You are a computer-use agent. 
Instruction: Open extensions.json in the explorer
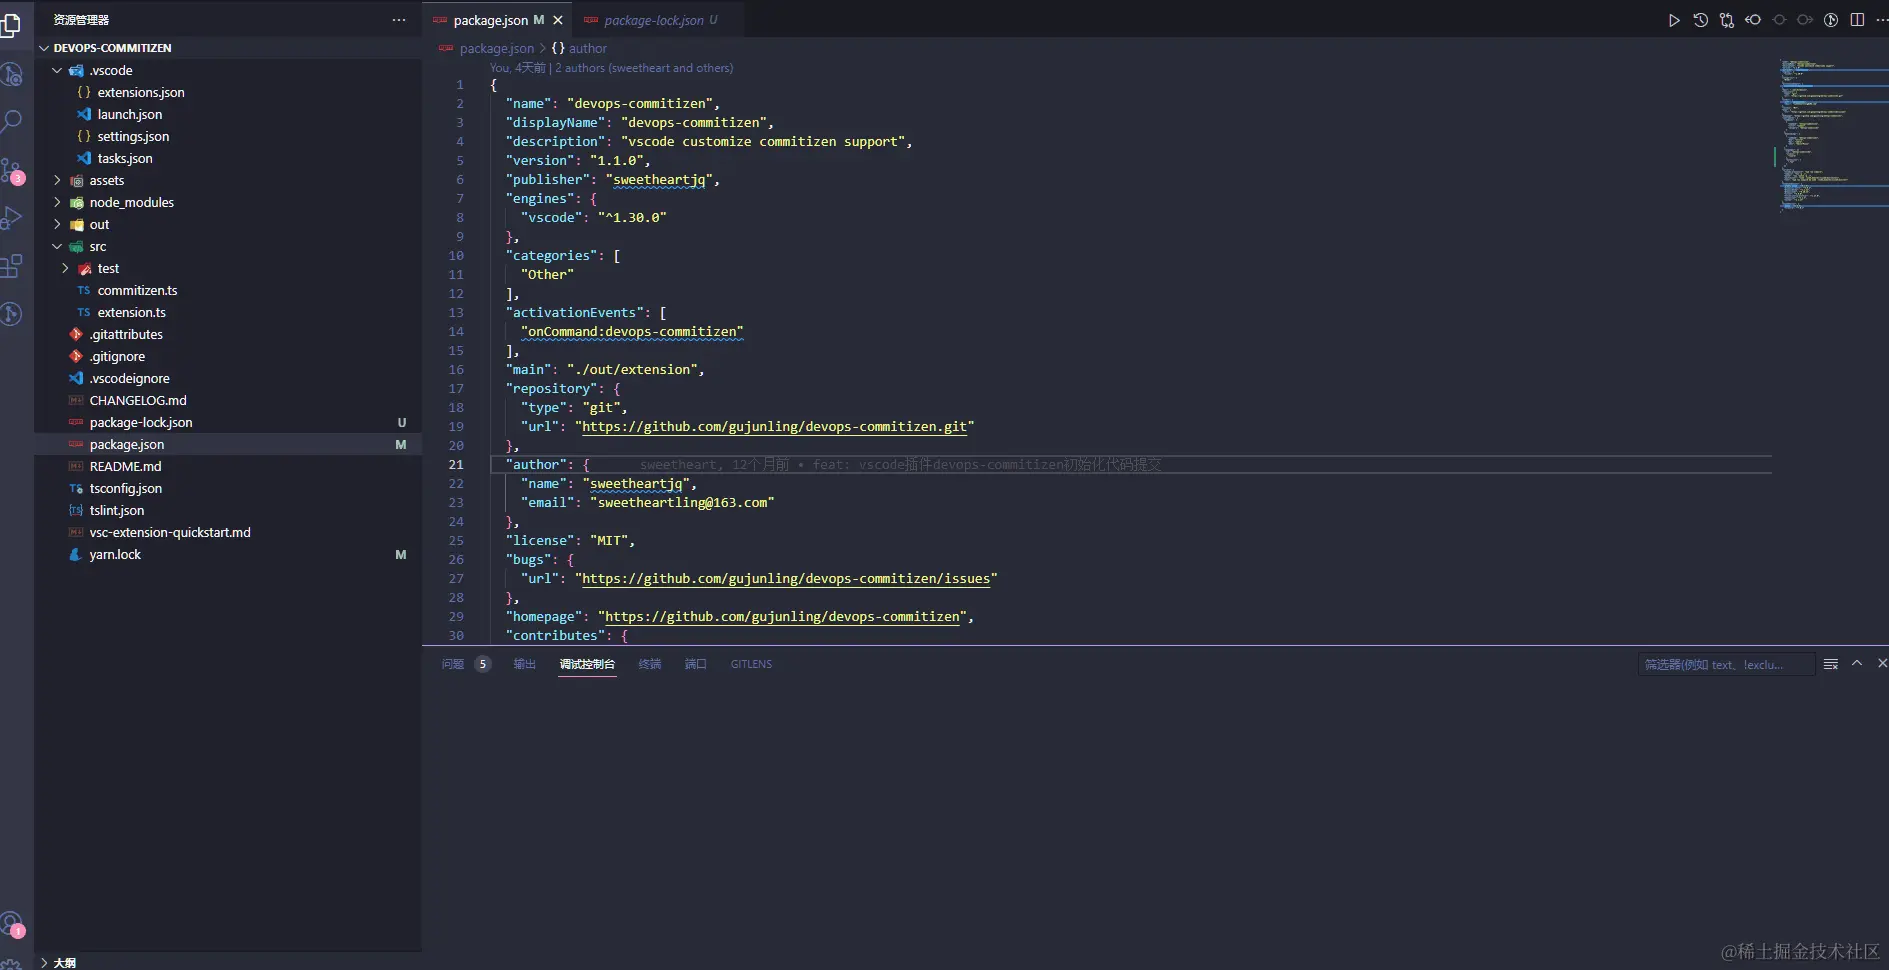(228, 92)
